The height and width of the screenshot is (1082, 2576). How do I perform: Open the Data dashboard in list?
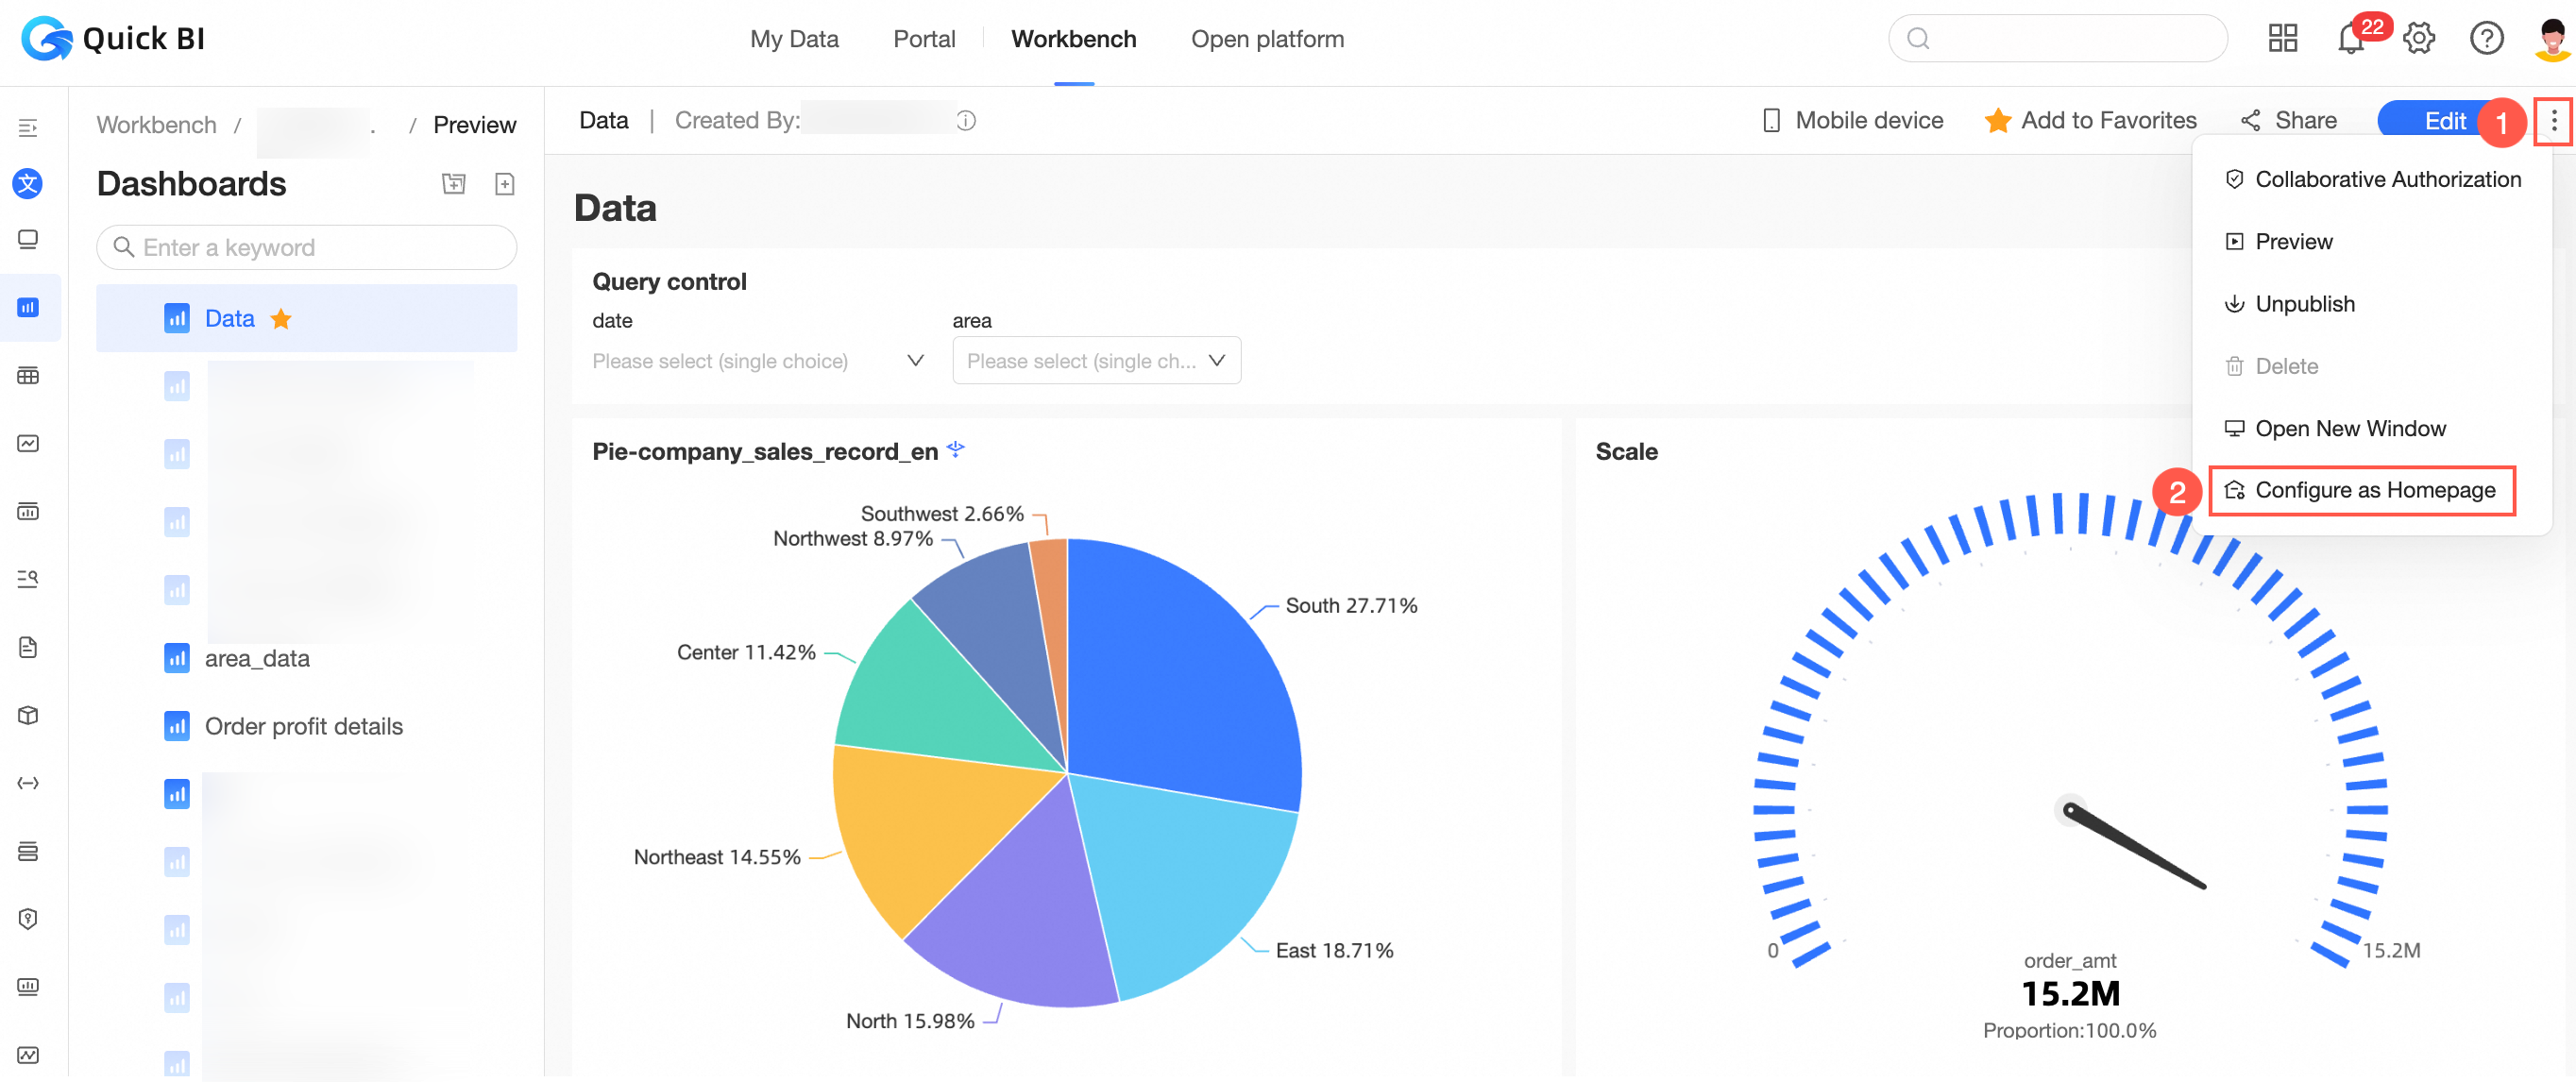pos(306,319)
